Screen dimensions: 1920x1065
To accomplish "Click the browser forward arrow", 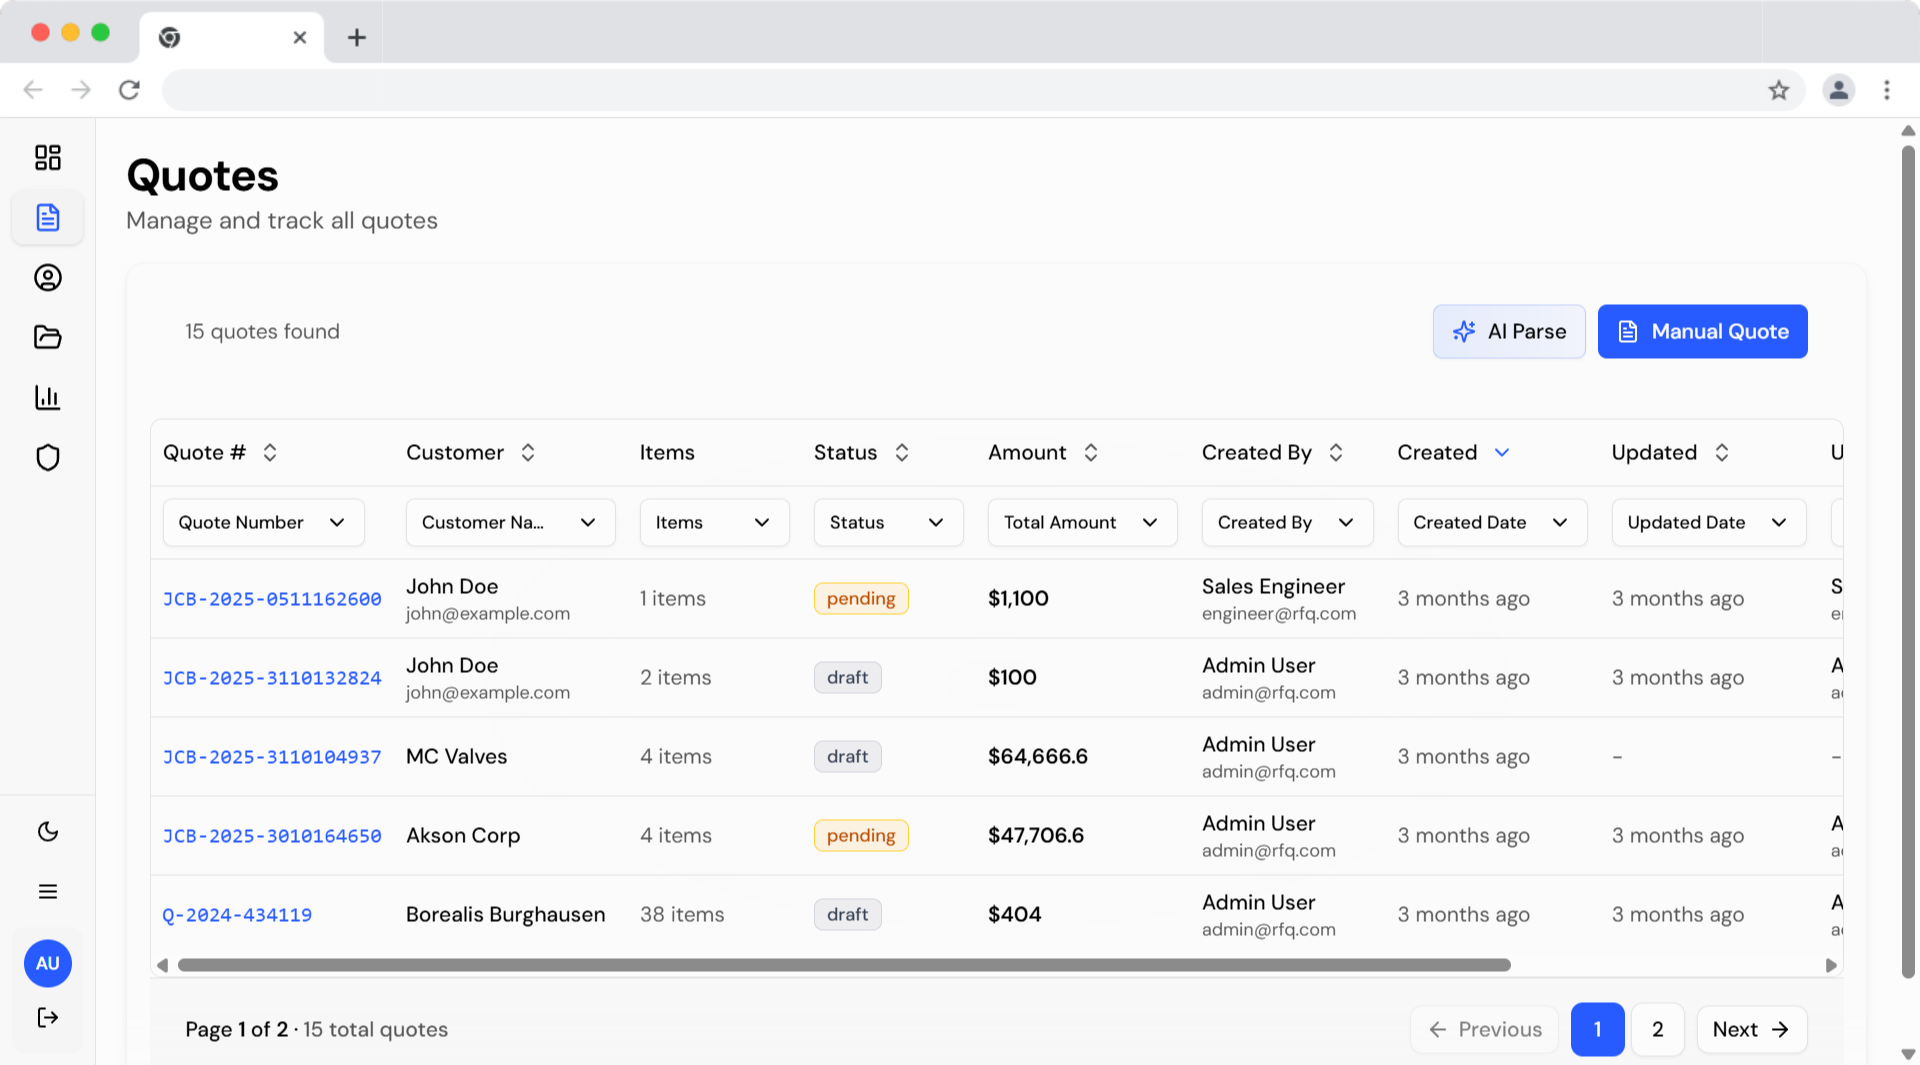I will tap(81, 90).
